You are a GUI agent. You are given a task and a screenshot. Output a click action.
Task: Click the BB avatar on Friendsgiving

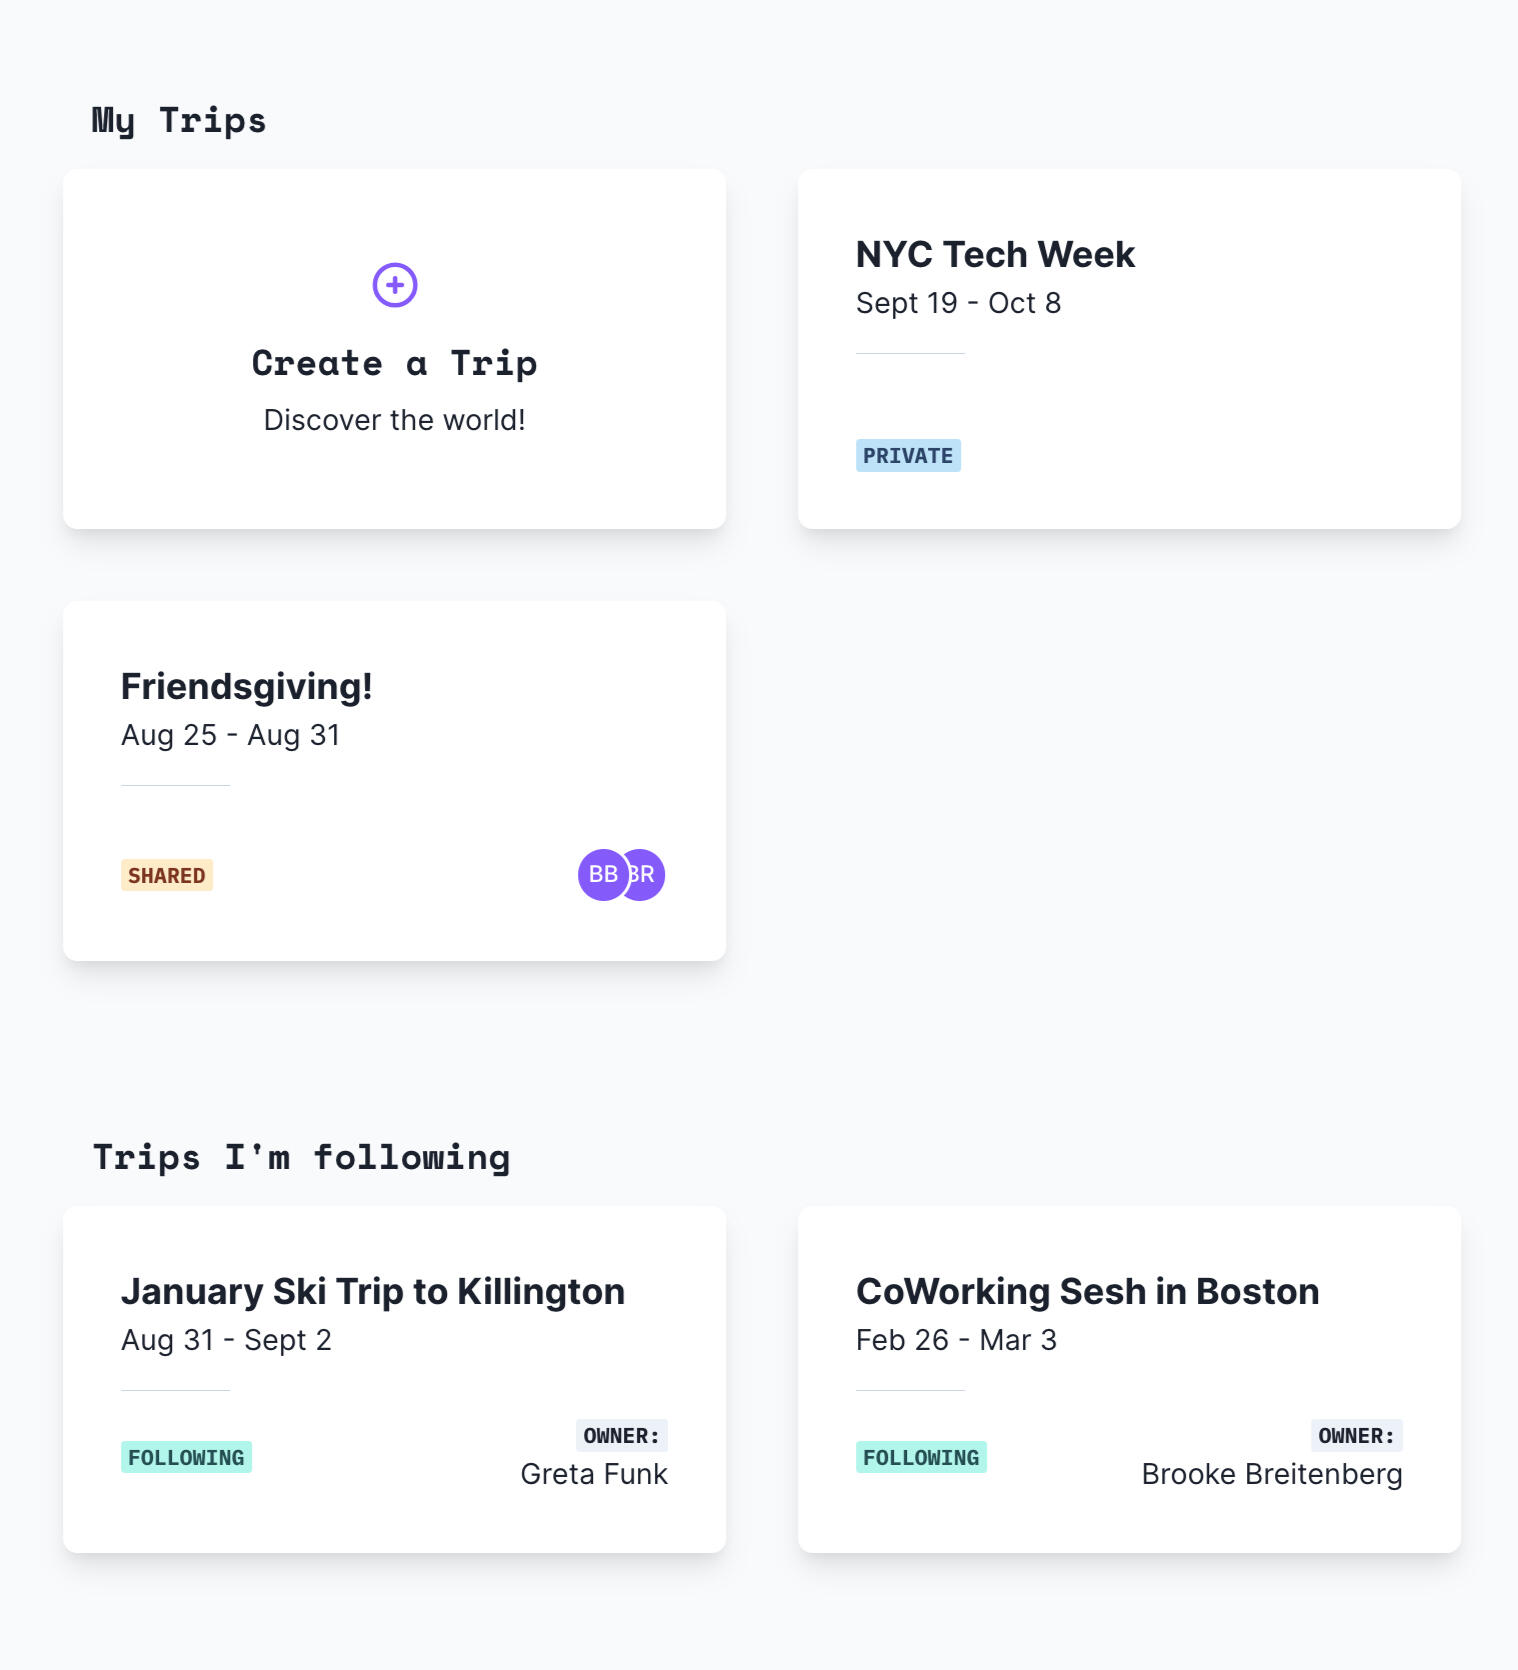coord(602,875)
